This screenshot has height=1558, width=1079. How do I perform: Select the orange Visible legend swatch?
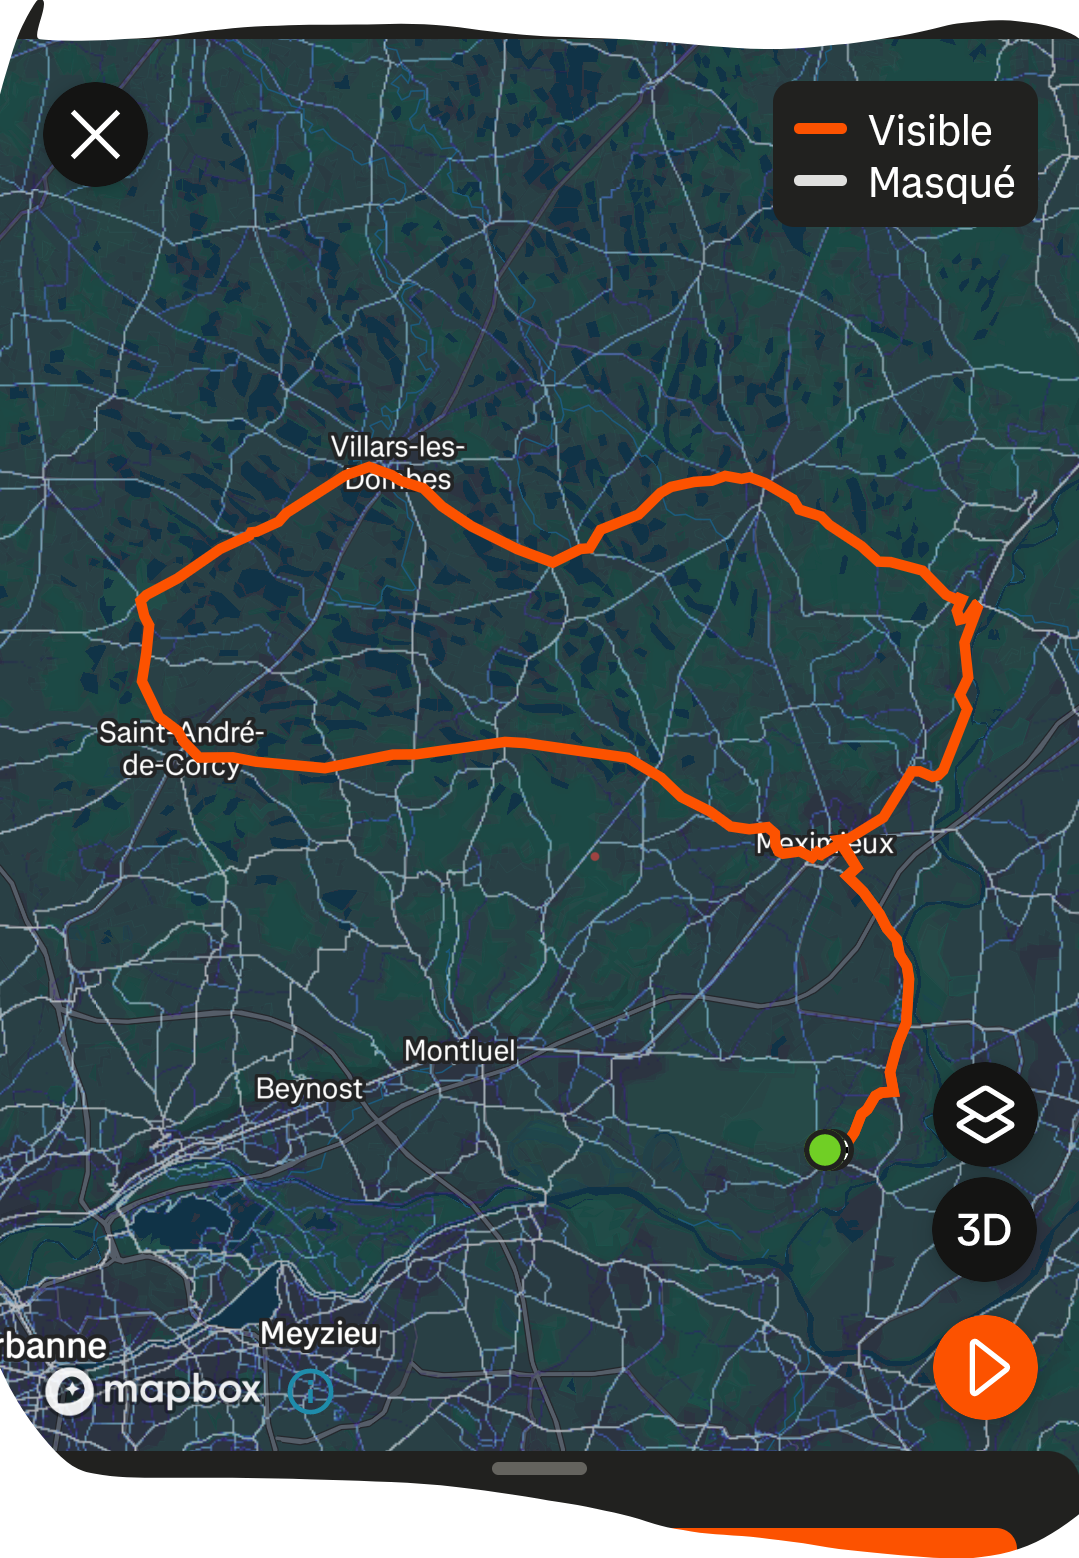coord(820,128)
